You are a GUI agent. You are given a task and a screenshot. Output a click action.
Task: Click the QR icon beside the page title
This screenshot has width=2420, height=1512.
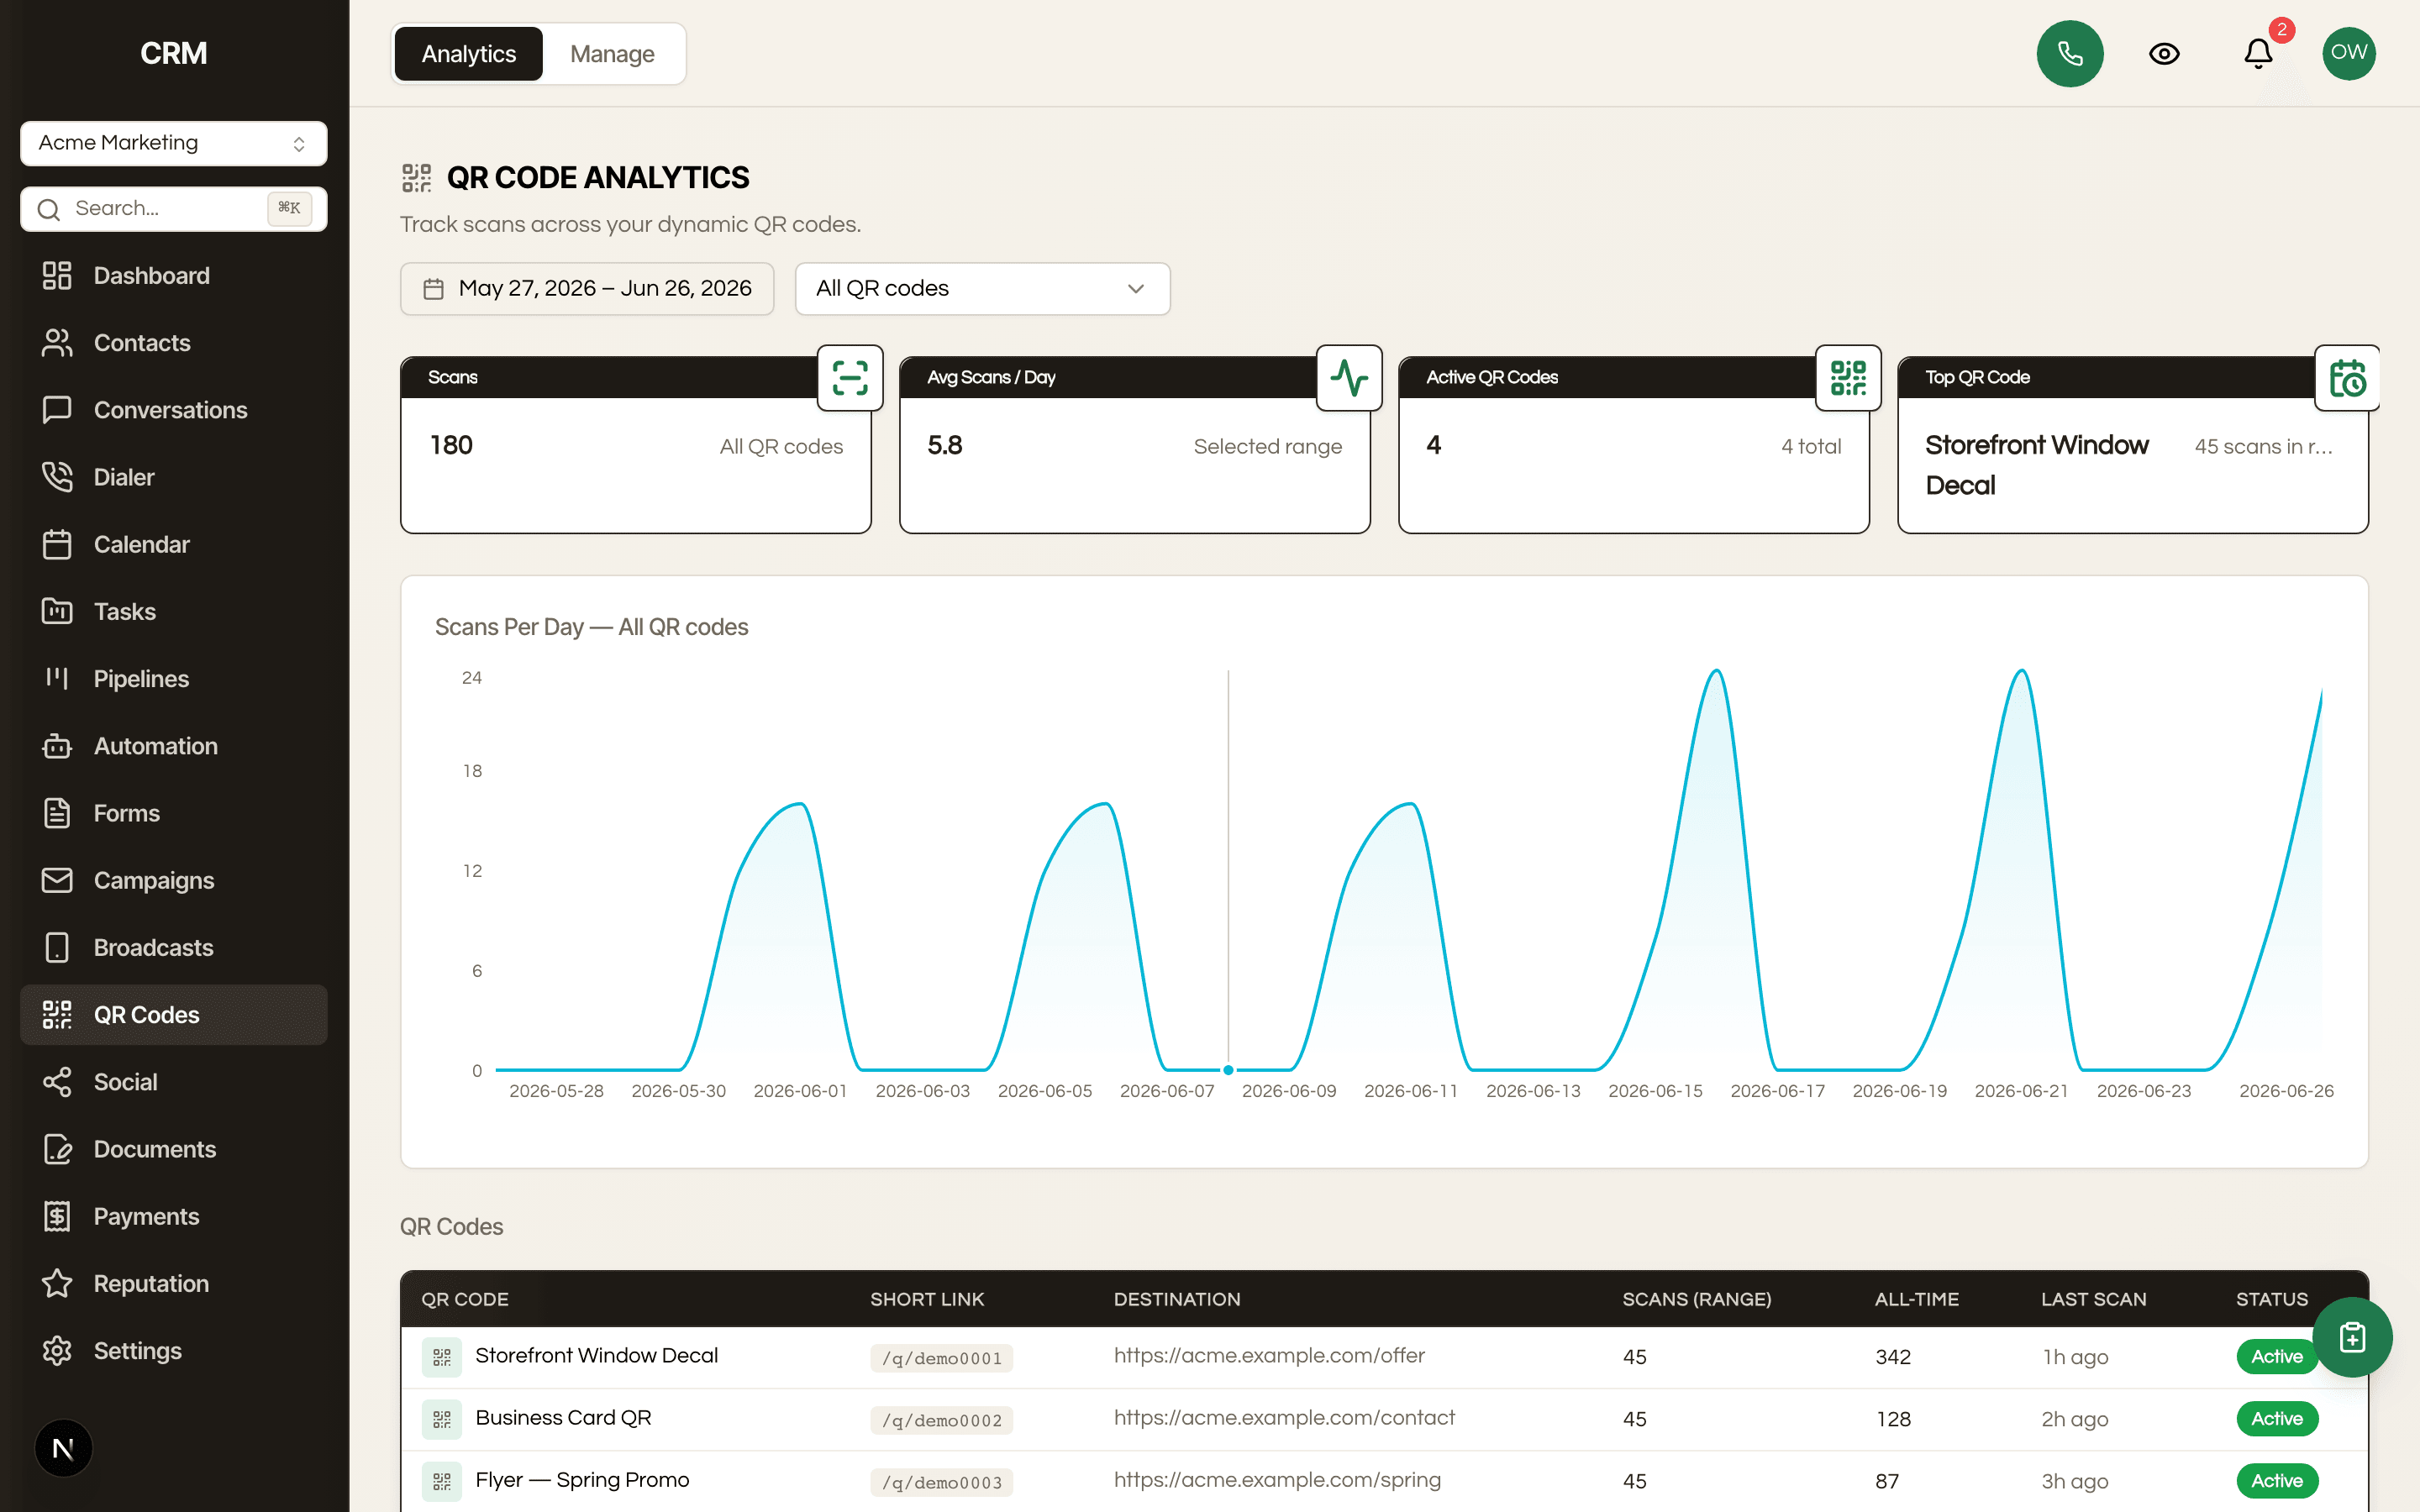(x=416, y=178)
